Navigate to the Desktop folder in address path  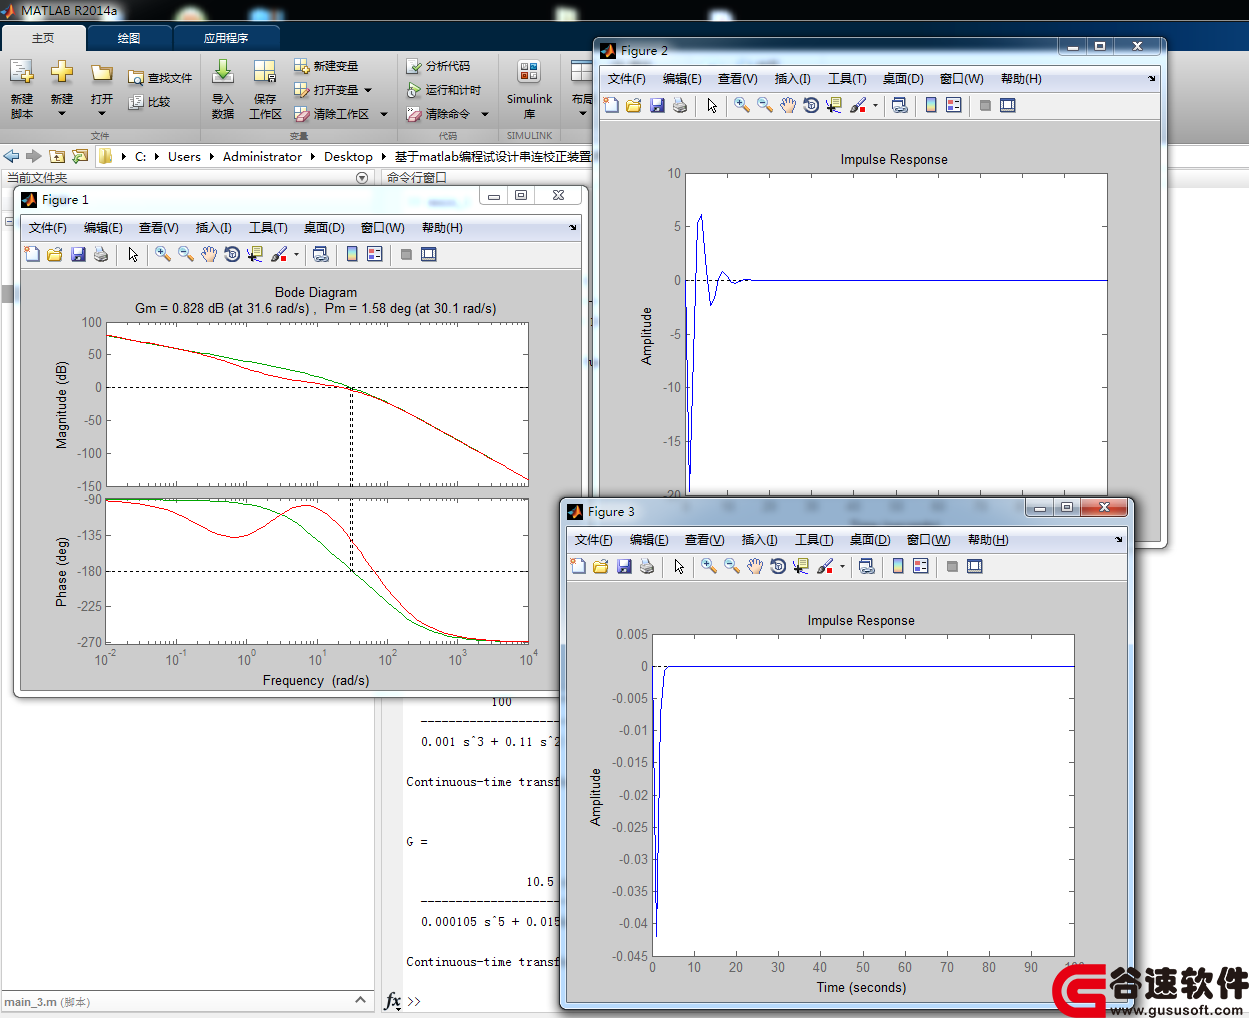(x=348, y=156)
